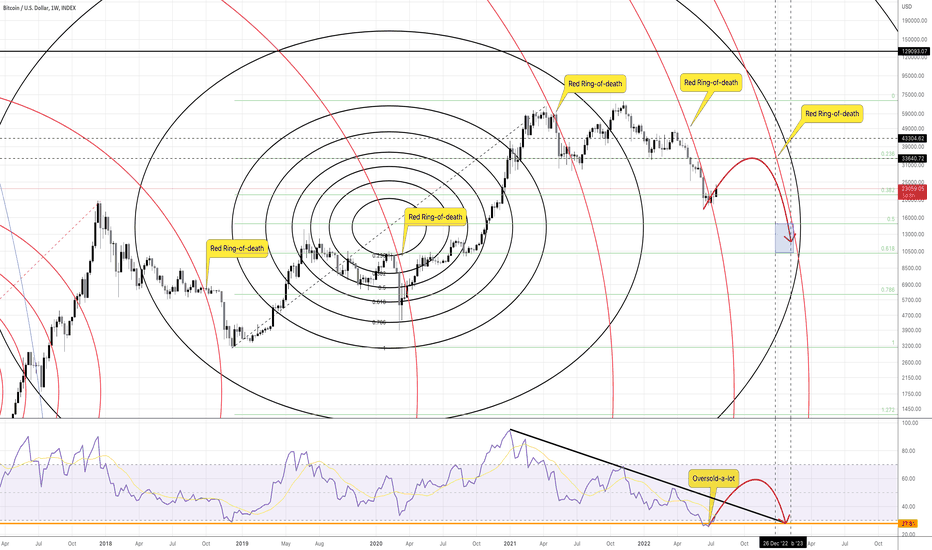
Task: Click the "Bitcoin / U.S. Dollar, 1W, INDEX" chart title
Action: [40, 8]
